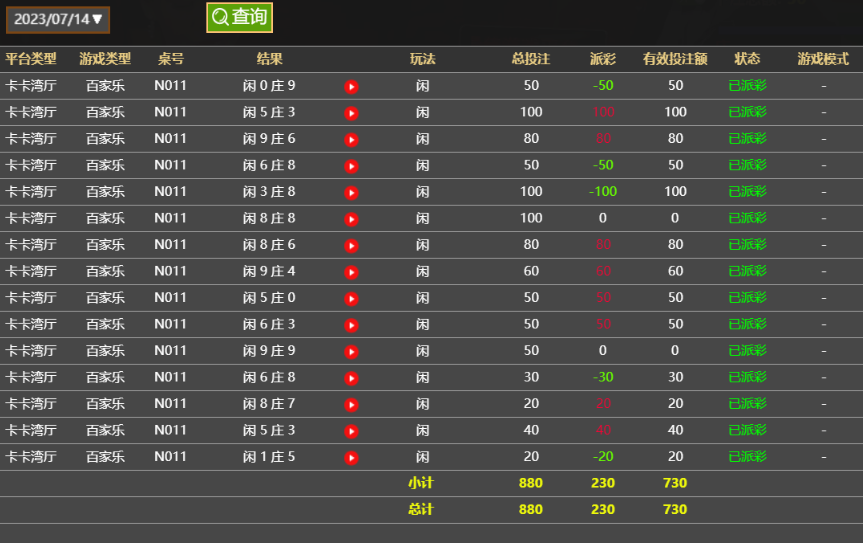Viewport: 863px width, 543px height.
Task: Click the 总投注 column header
Action: pos(531,59)
